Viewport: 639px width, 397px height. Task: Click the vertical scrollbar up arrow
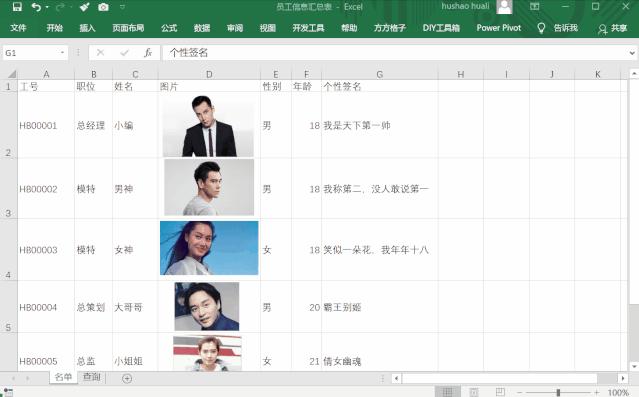634,74
